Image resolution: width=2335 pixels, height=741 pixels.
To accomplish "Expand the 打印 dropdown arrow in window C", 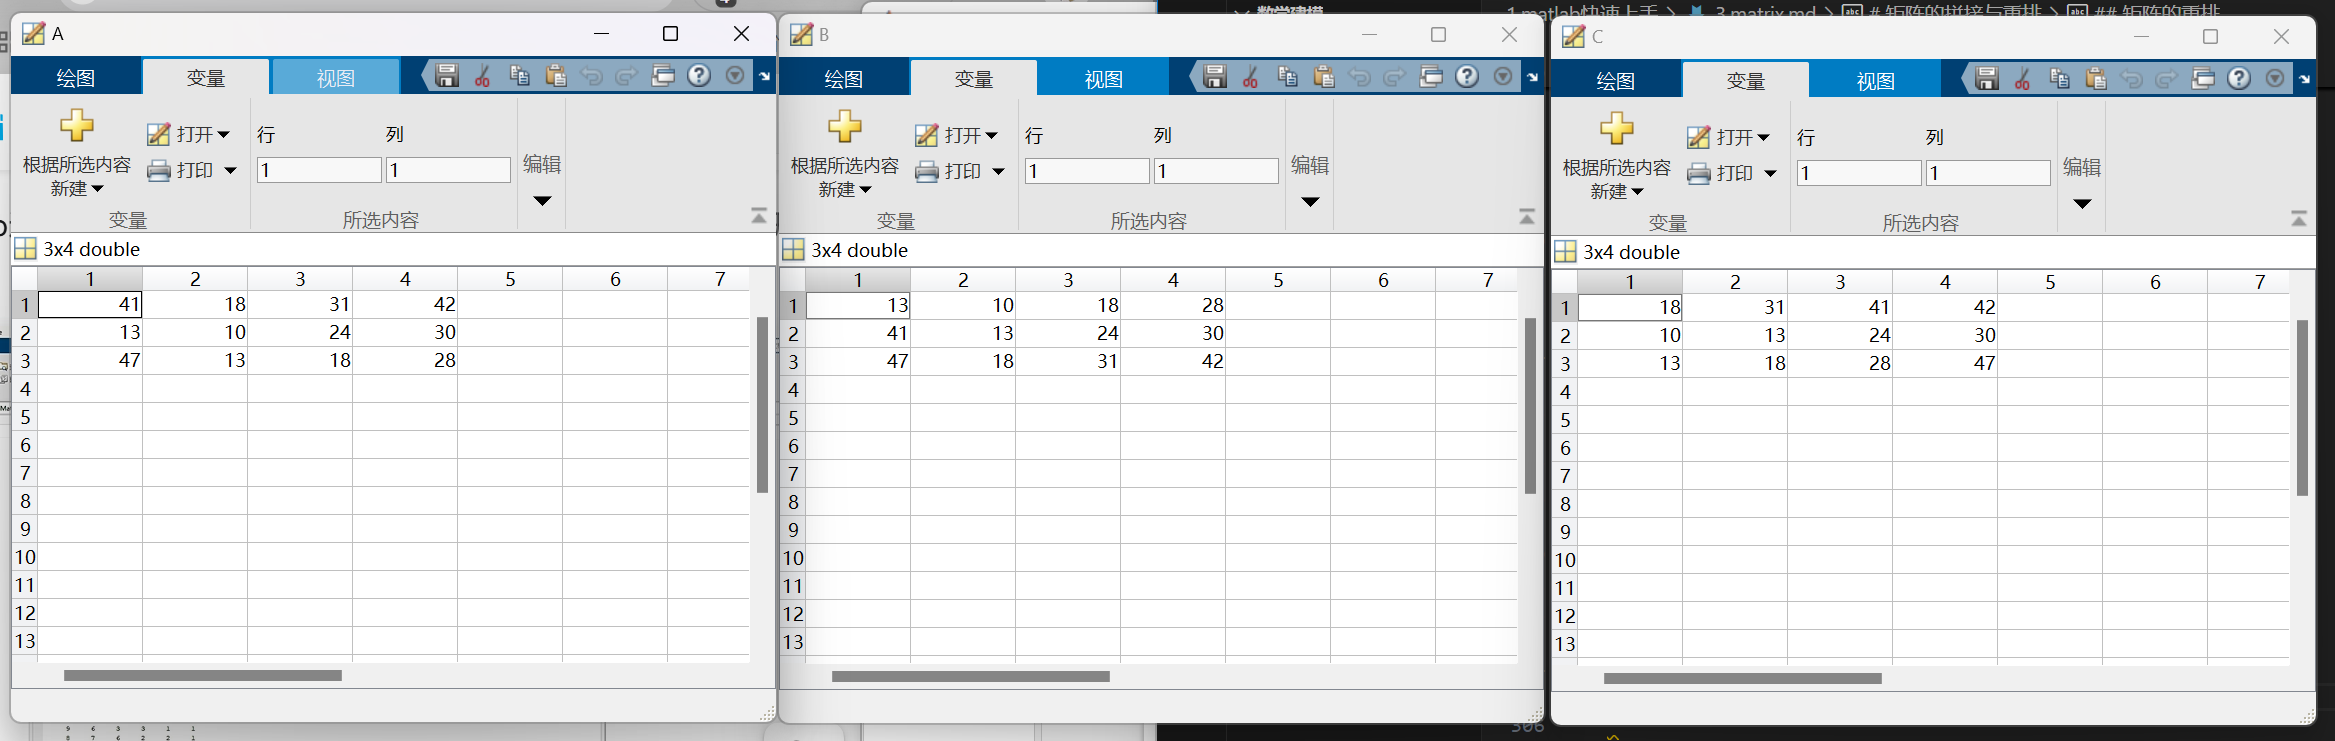I will pyautogui.click(x=1770, y=174).
